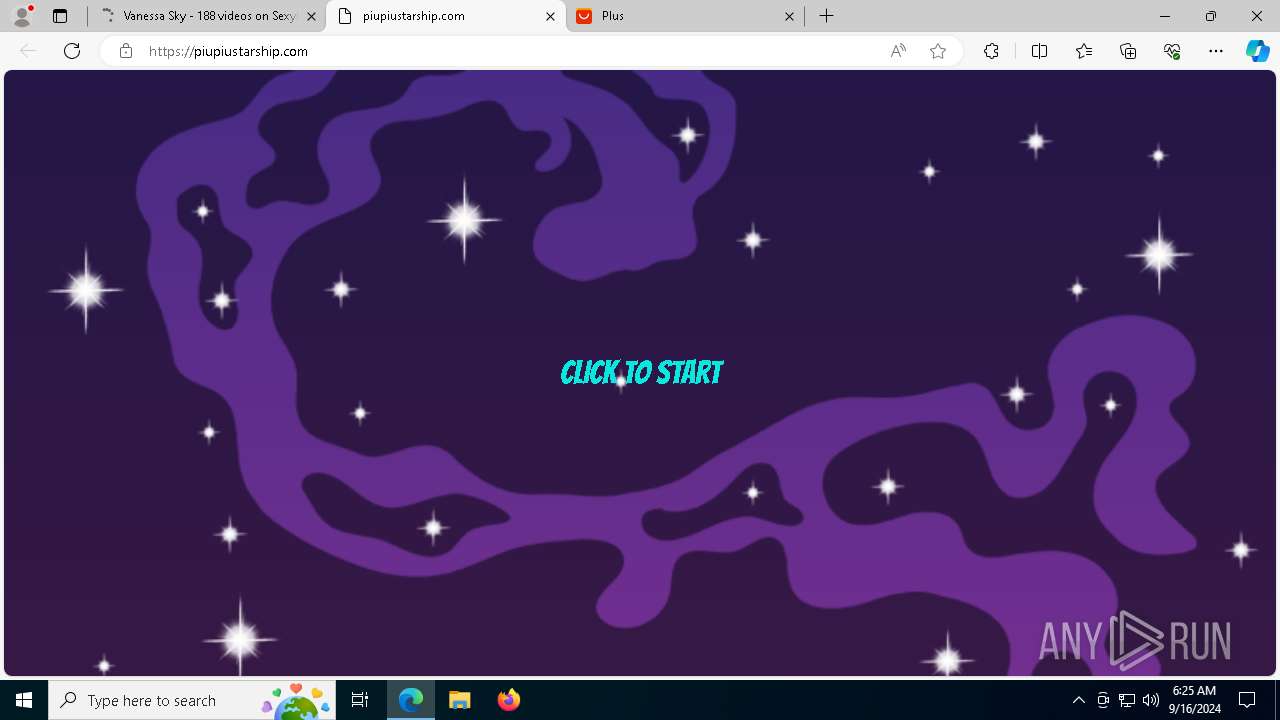The height and width of the screenshot is (720, 1280).
Task: Open a new browser tab
Action: point(826,16)
